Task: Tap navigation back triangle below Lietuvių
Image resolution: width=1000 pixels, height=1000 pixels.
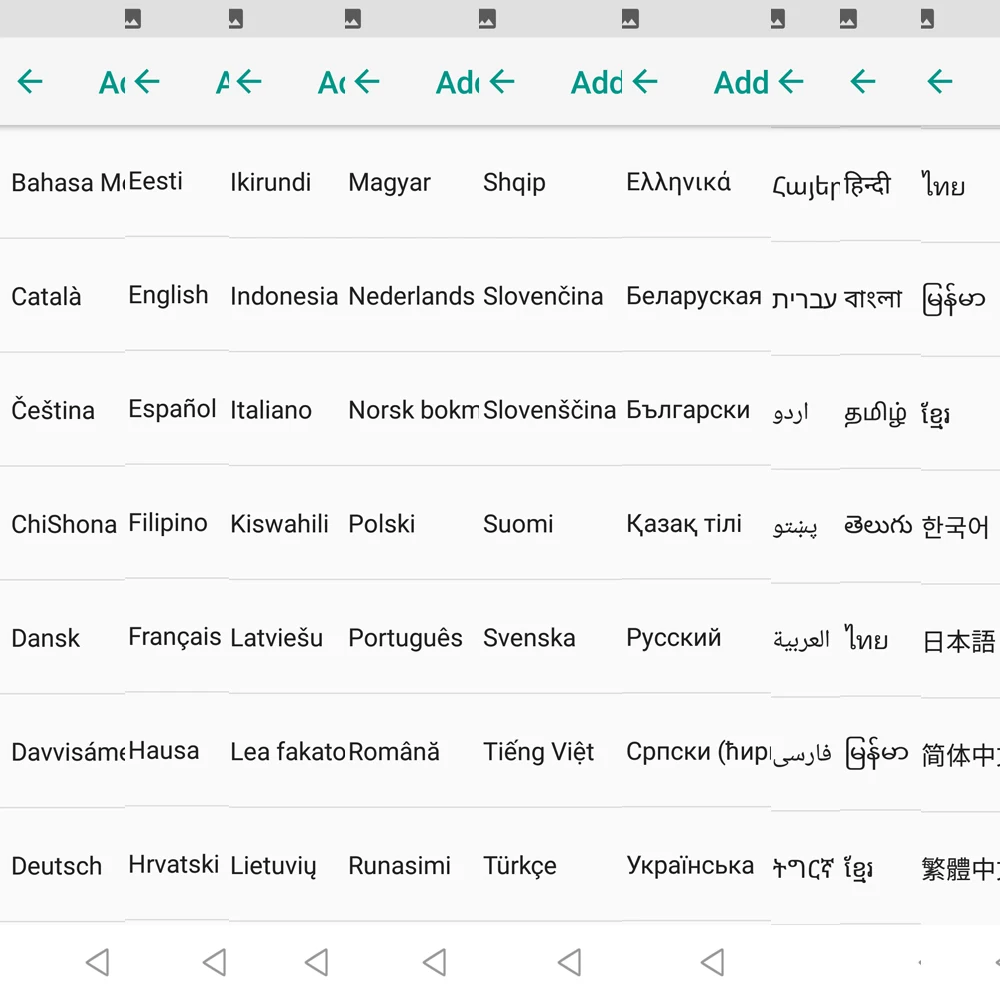Action: (317, 962)
